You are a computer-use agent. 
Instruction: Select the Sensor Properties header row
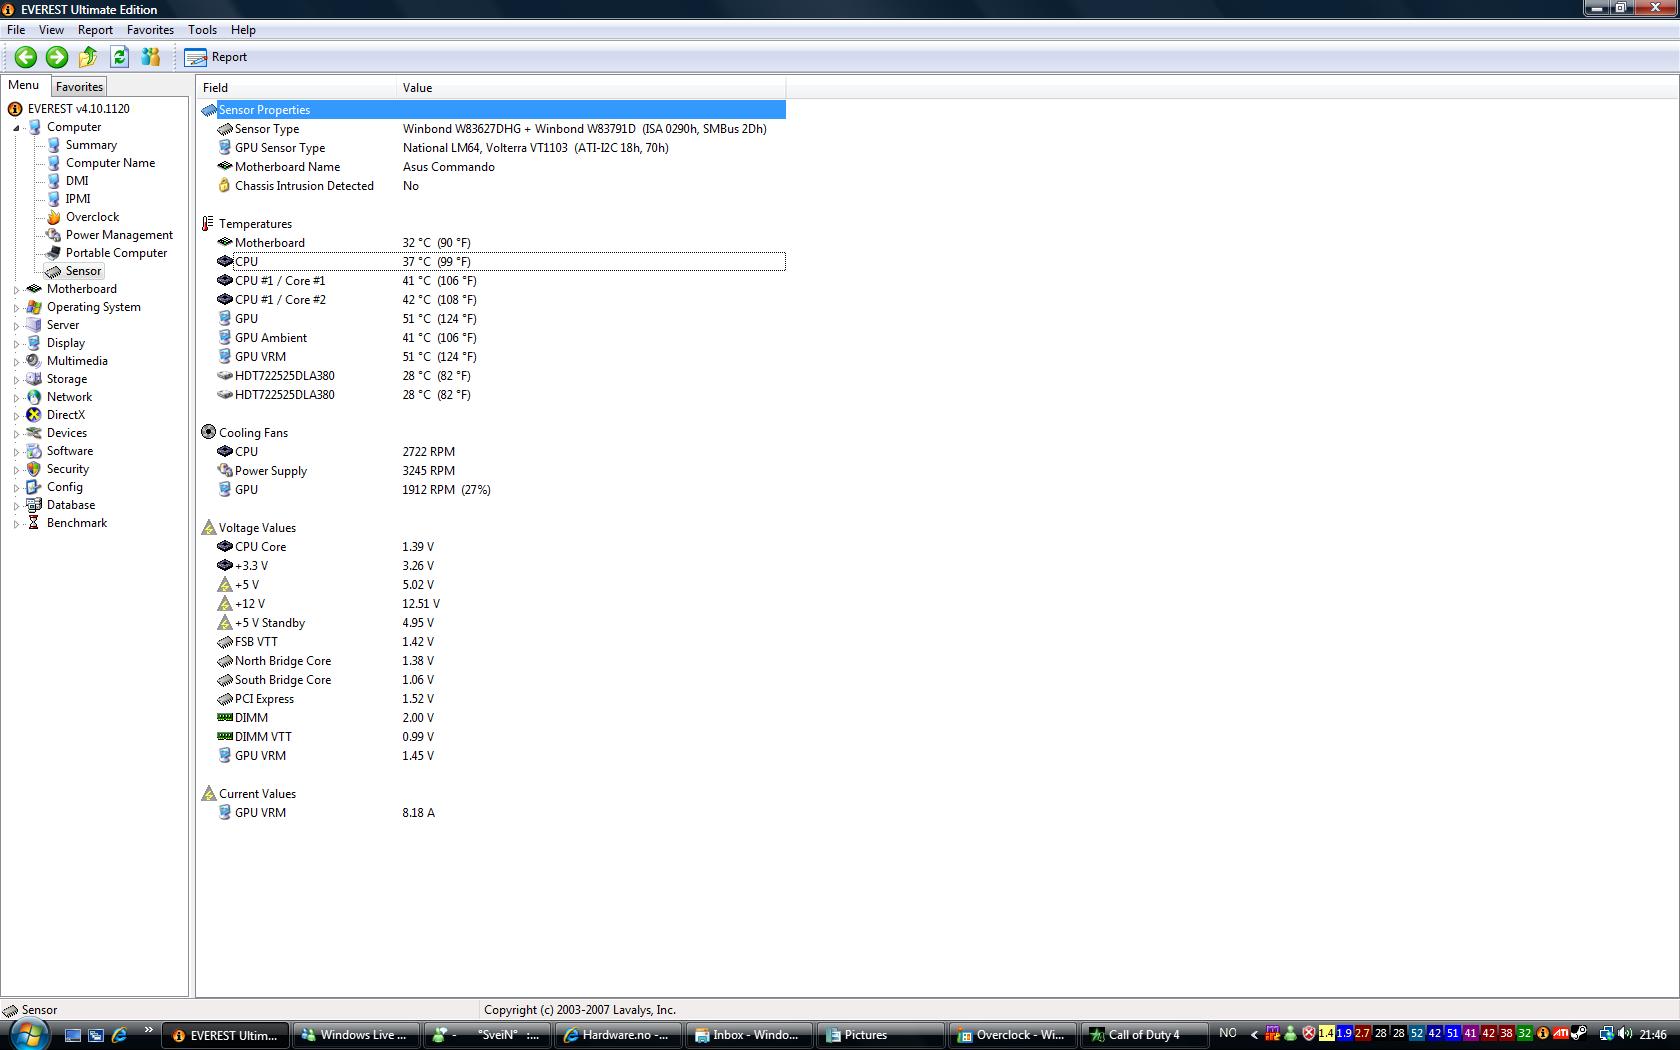(492, 110)
